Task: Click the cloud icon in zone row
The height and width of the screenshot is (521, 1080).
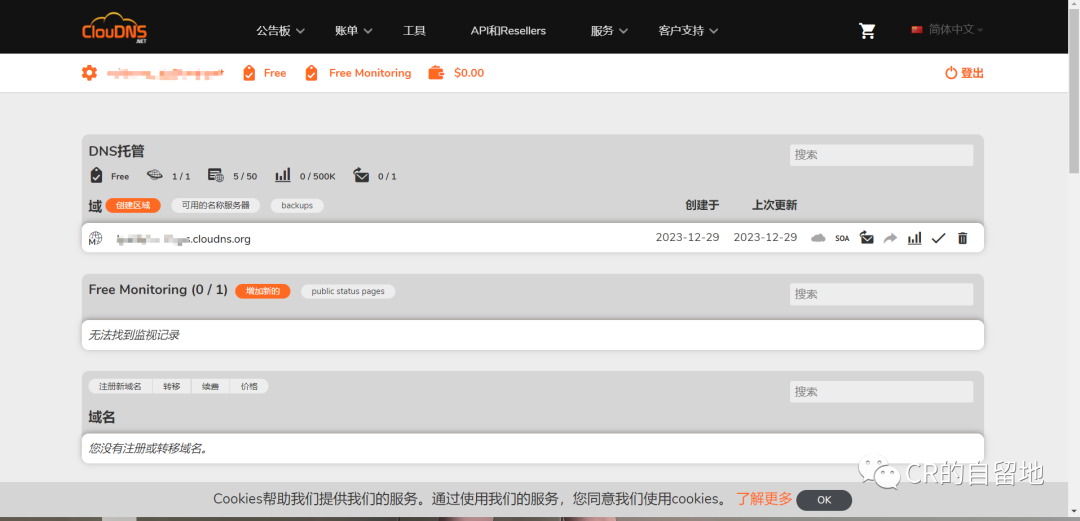Action: pos(818,238)
